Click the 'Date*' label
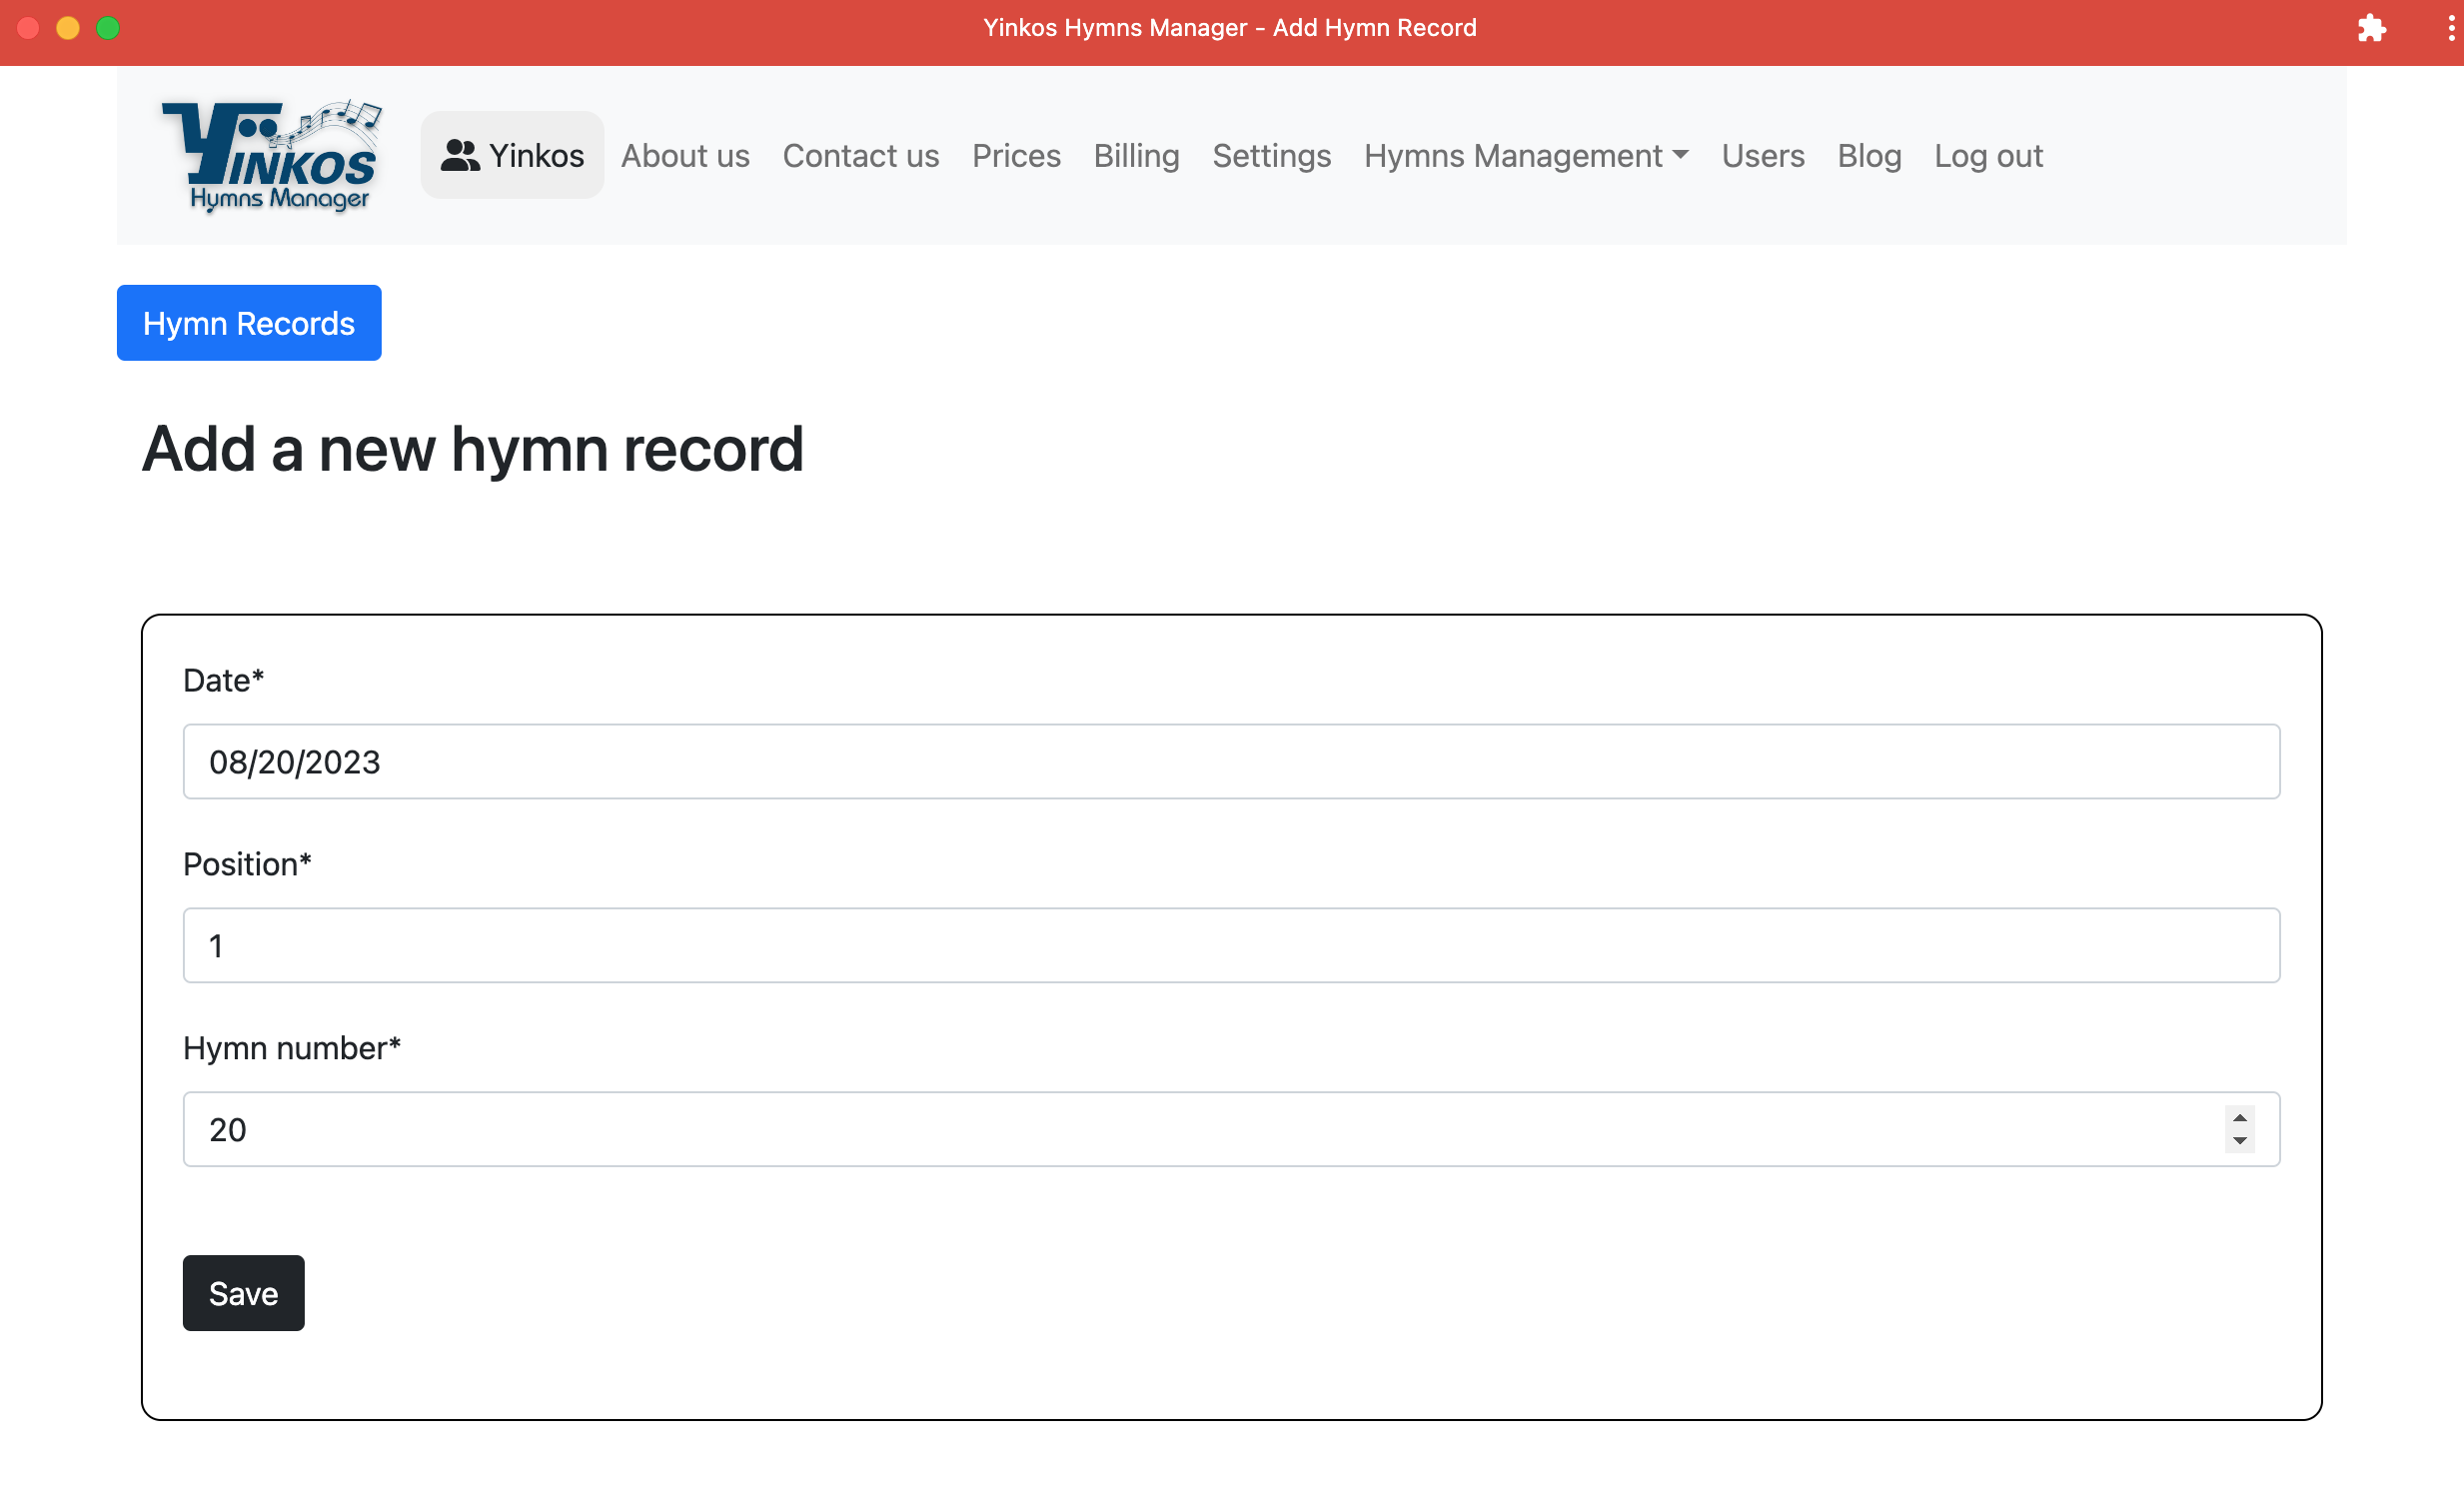Screen dimensions: 2464x1495 pyautogui.click(x=223, y=680)
